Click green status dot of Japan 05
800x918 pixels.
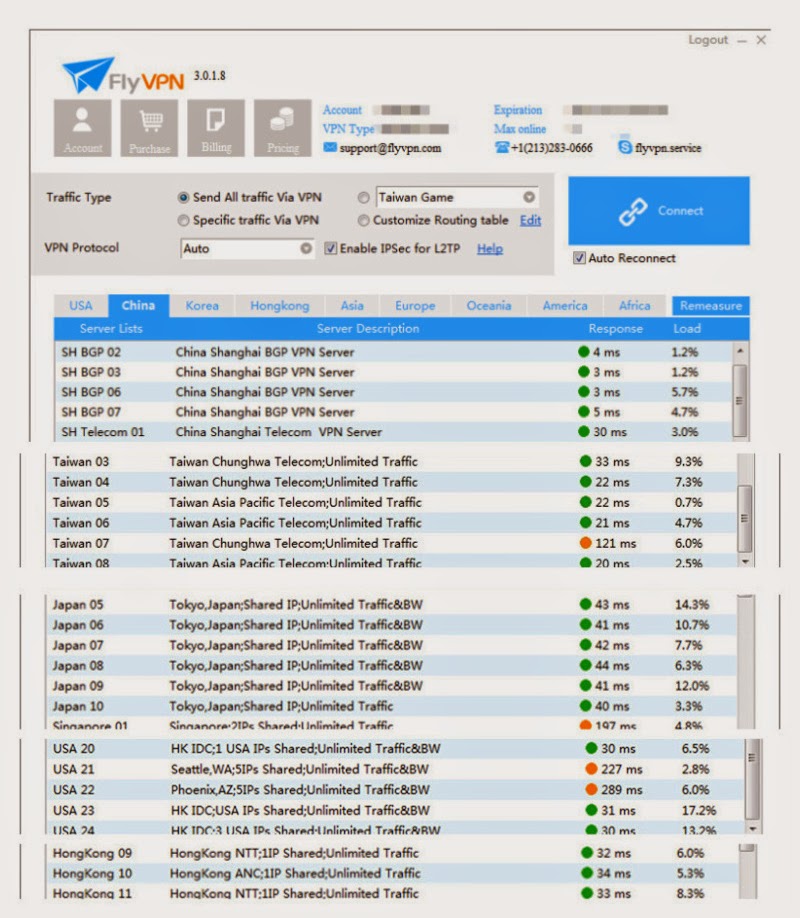click(585, 604)
